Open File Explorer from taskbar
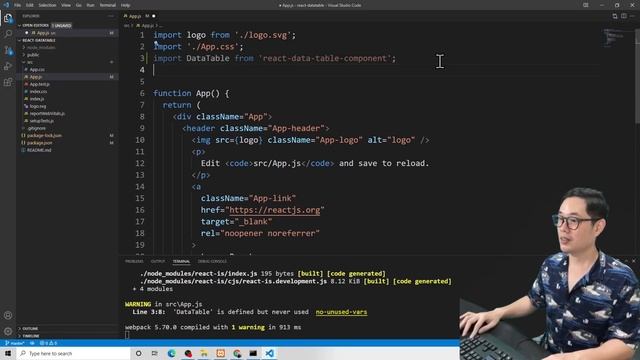 point(204,353)
